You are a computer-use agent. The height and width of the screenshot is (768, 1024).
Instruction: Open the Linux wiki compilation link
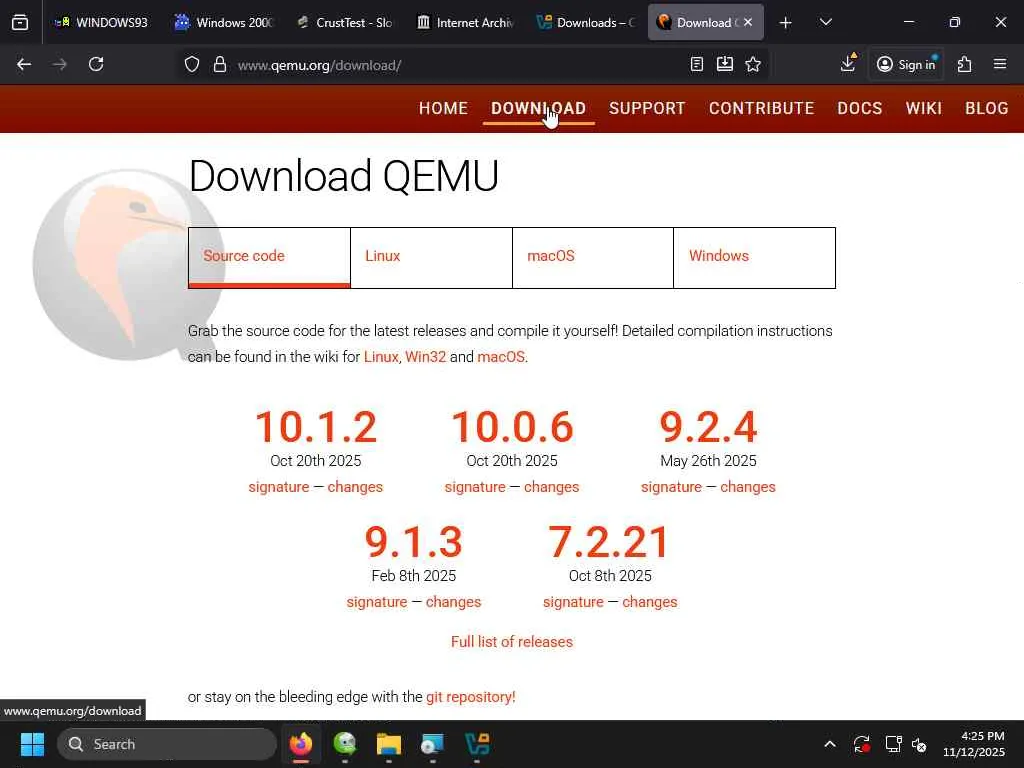pyautogui.click(x=381, y=357)
